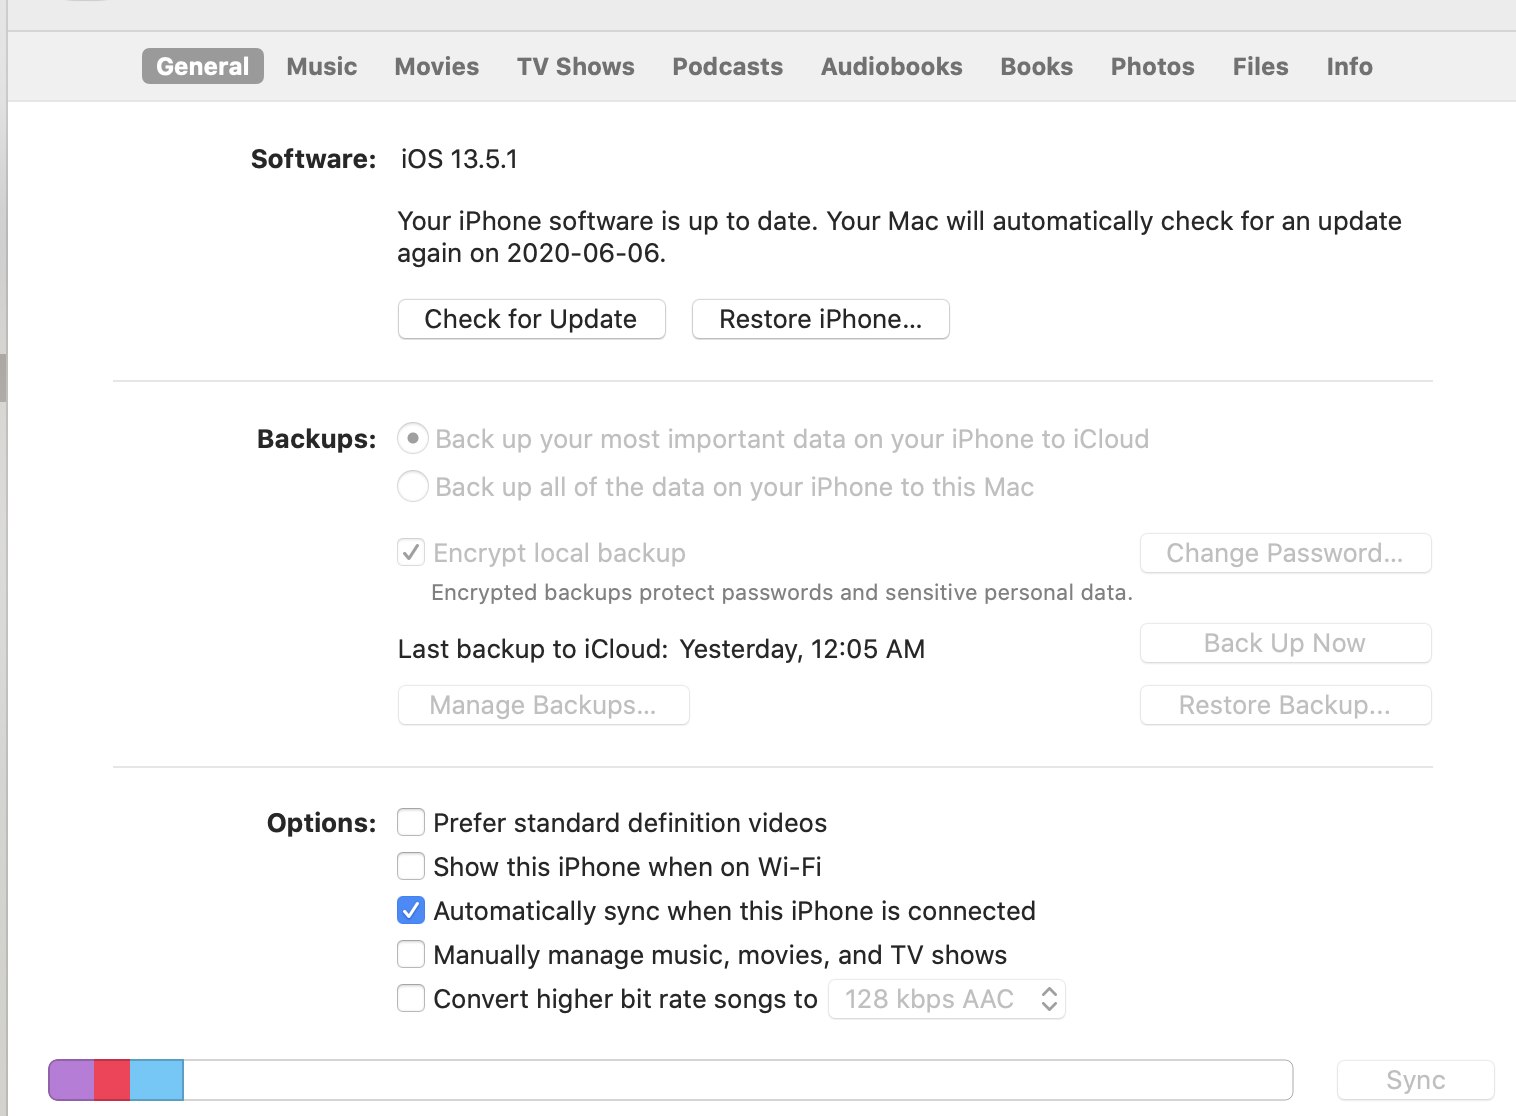The width and height of the screenshot is (1516, 1116).
Task: Click the Manage Backups button
Action: [x=543, y=705]
